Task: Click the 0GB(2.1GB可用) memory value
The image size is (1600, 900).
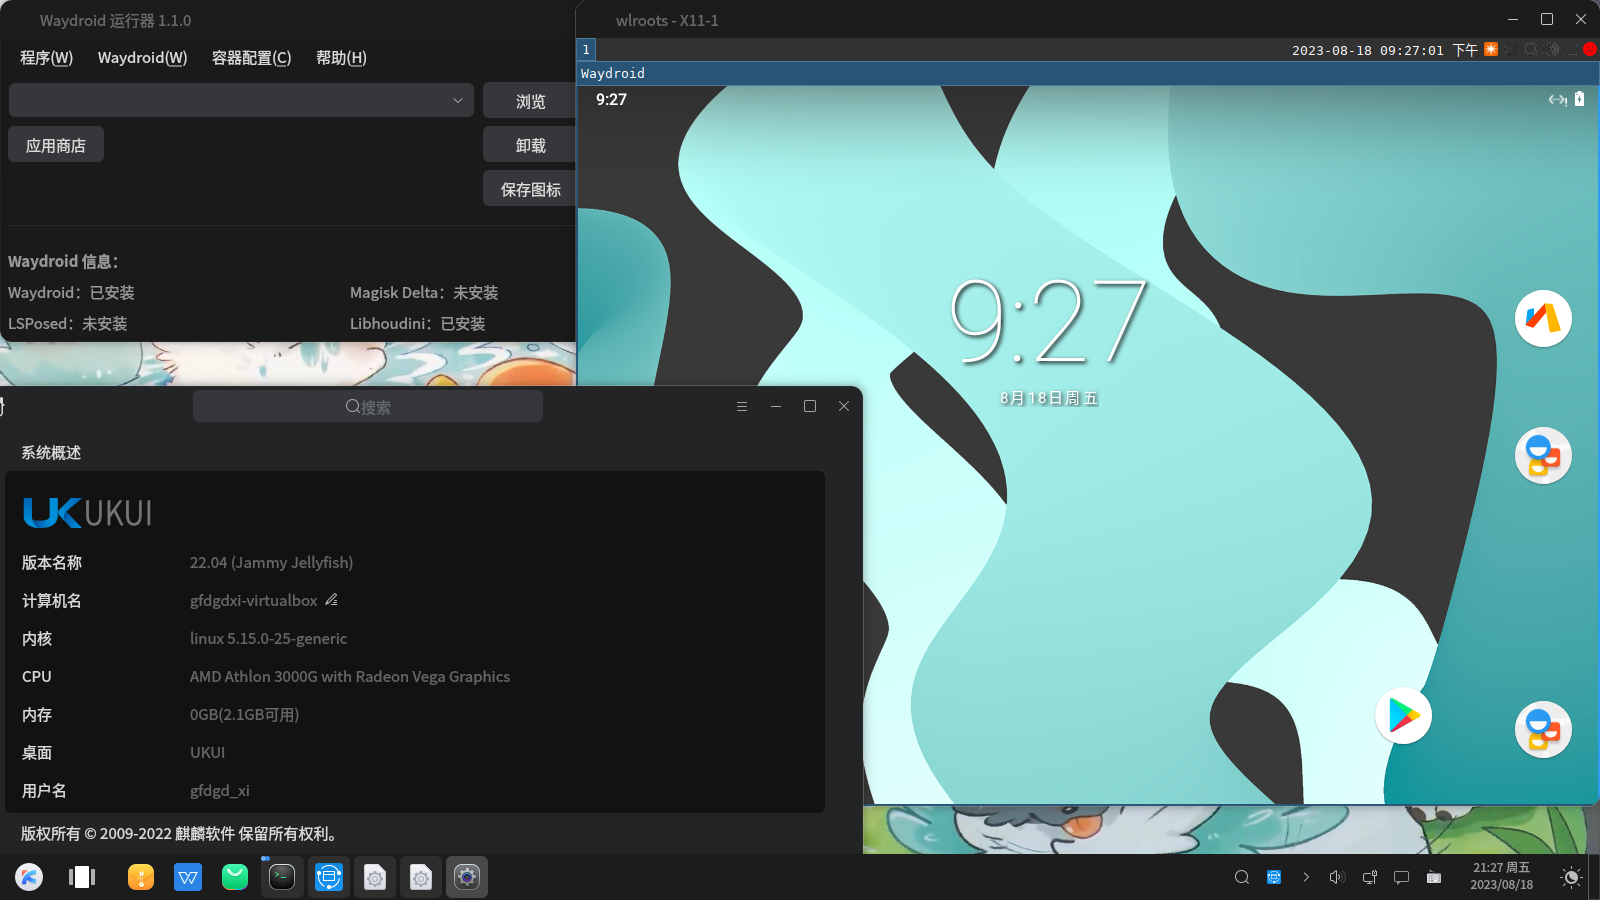Action: (244, 714)
